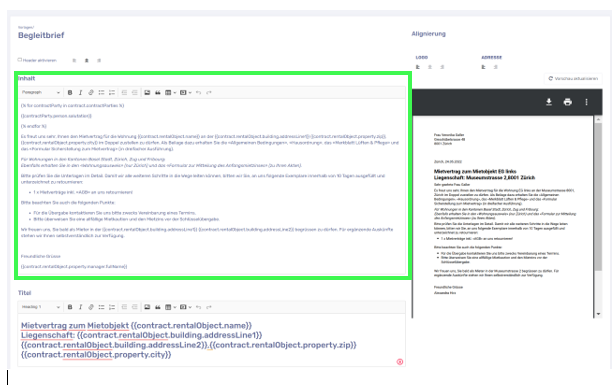The width and height of the screenshot is (614, 385).
Task: Click the preview's vertical scrollbar thumb
Action: click(x=598, y=197)
